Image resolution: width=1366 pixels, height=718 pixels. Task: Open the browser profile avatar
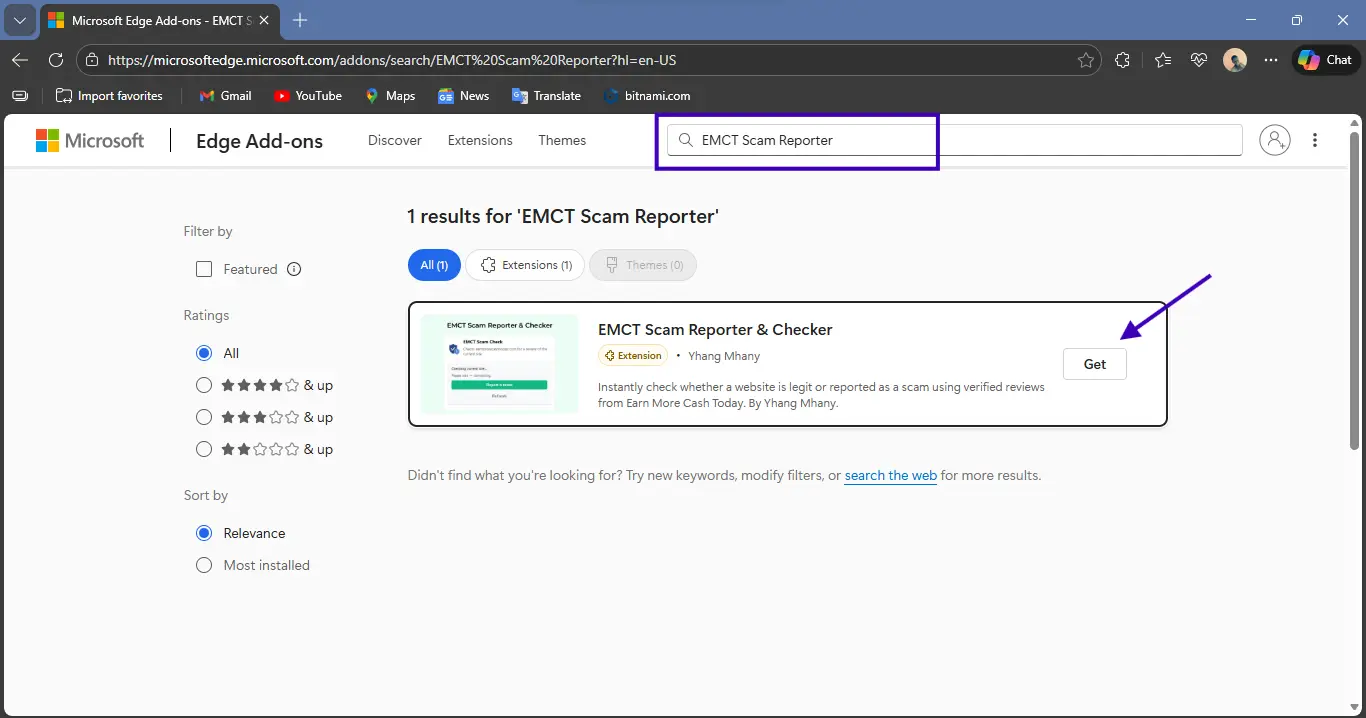(1235, 60)
